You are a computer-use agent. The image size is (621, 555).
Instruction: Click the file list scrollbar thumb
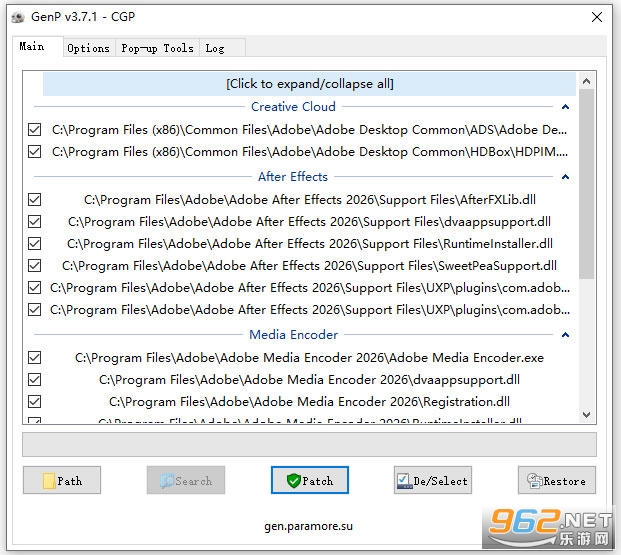(587, 184)
